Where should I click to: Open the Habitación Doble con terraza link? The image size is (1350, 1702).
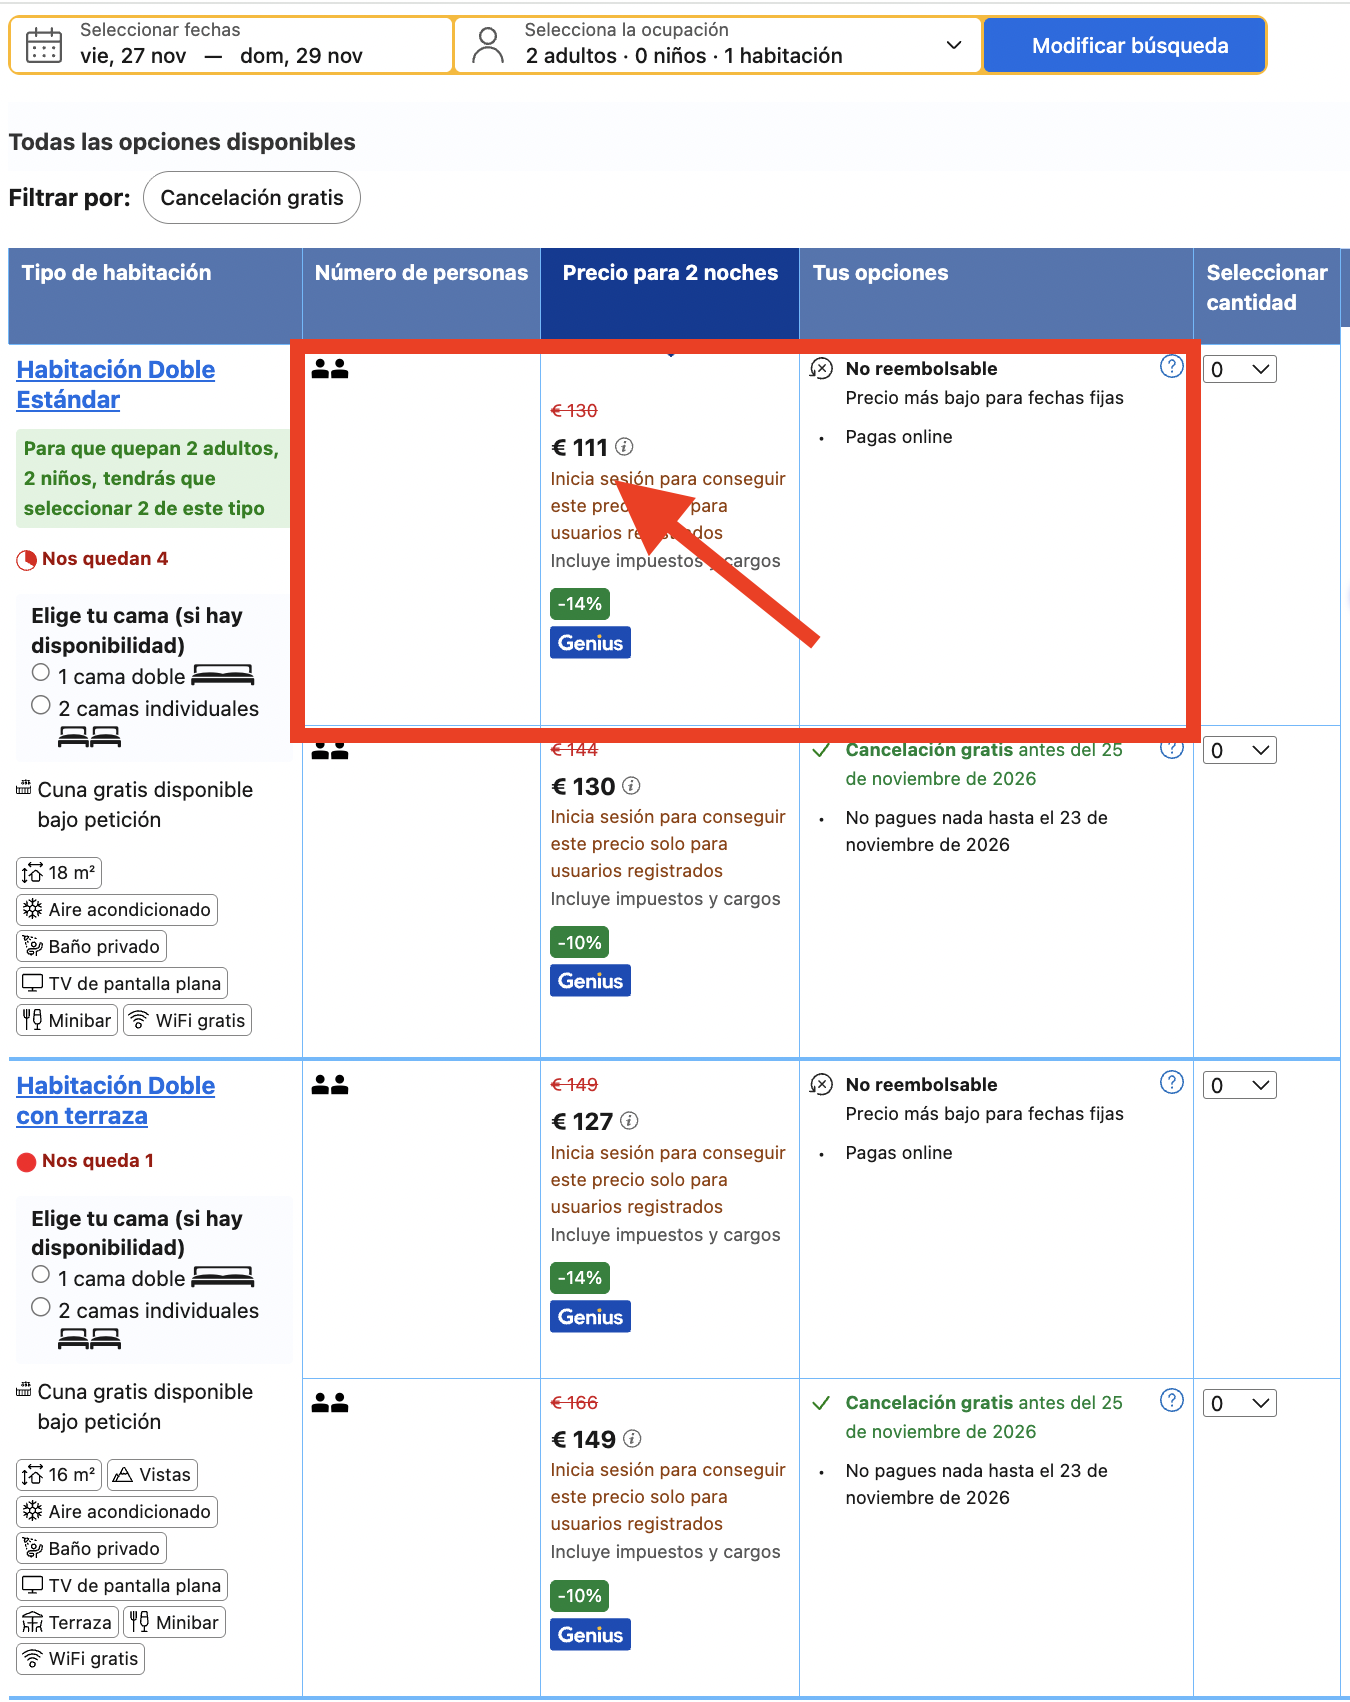[x=116, y=1101]
